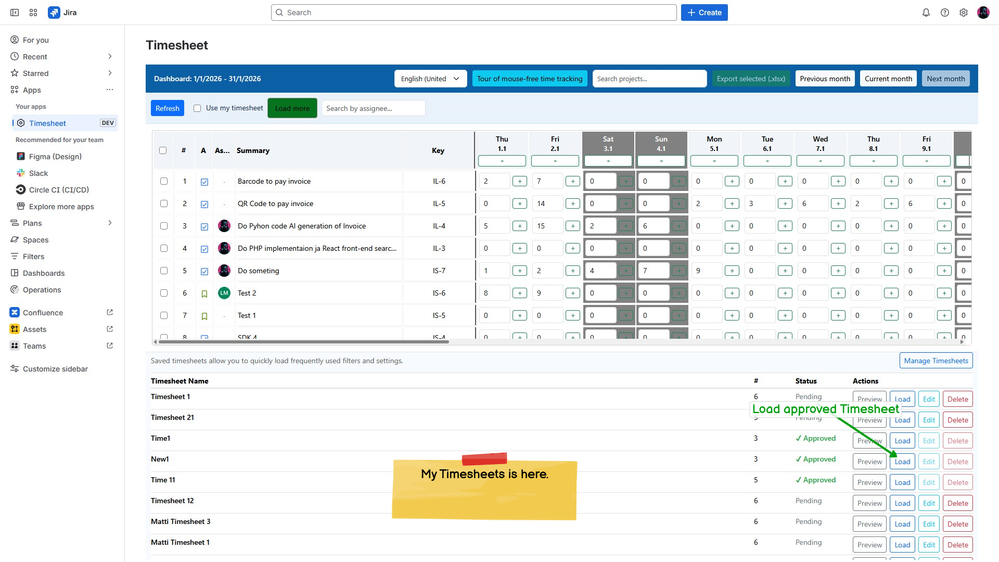The image size is (999, 562).
Task: Click the Refresh button
Action: [168, 108]
